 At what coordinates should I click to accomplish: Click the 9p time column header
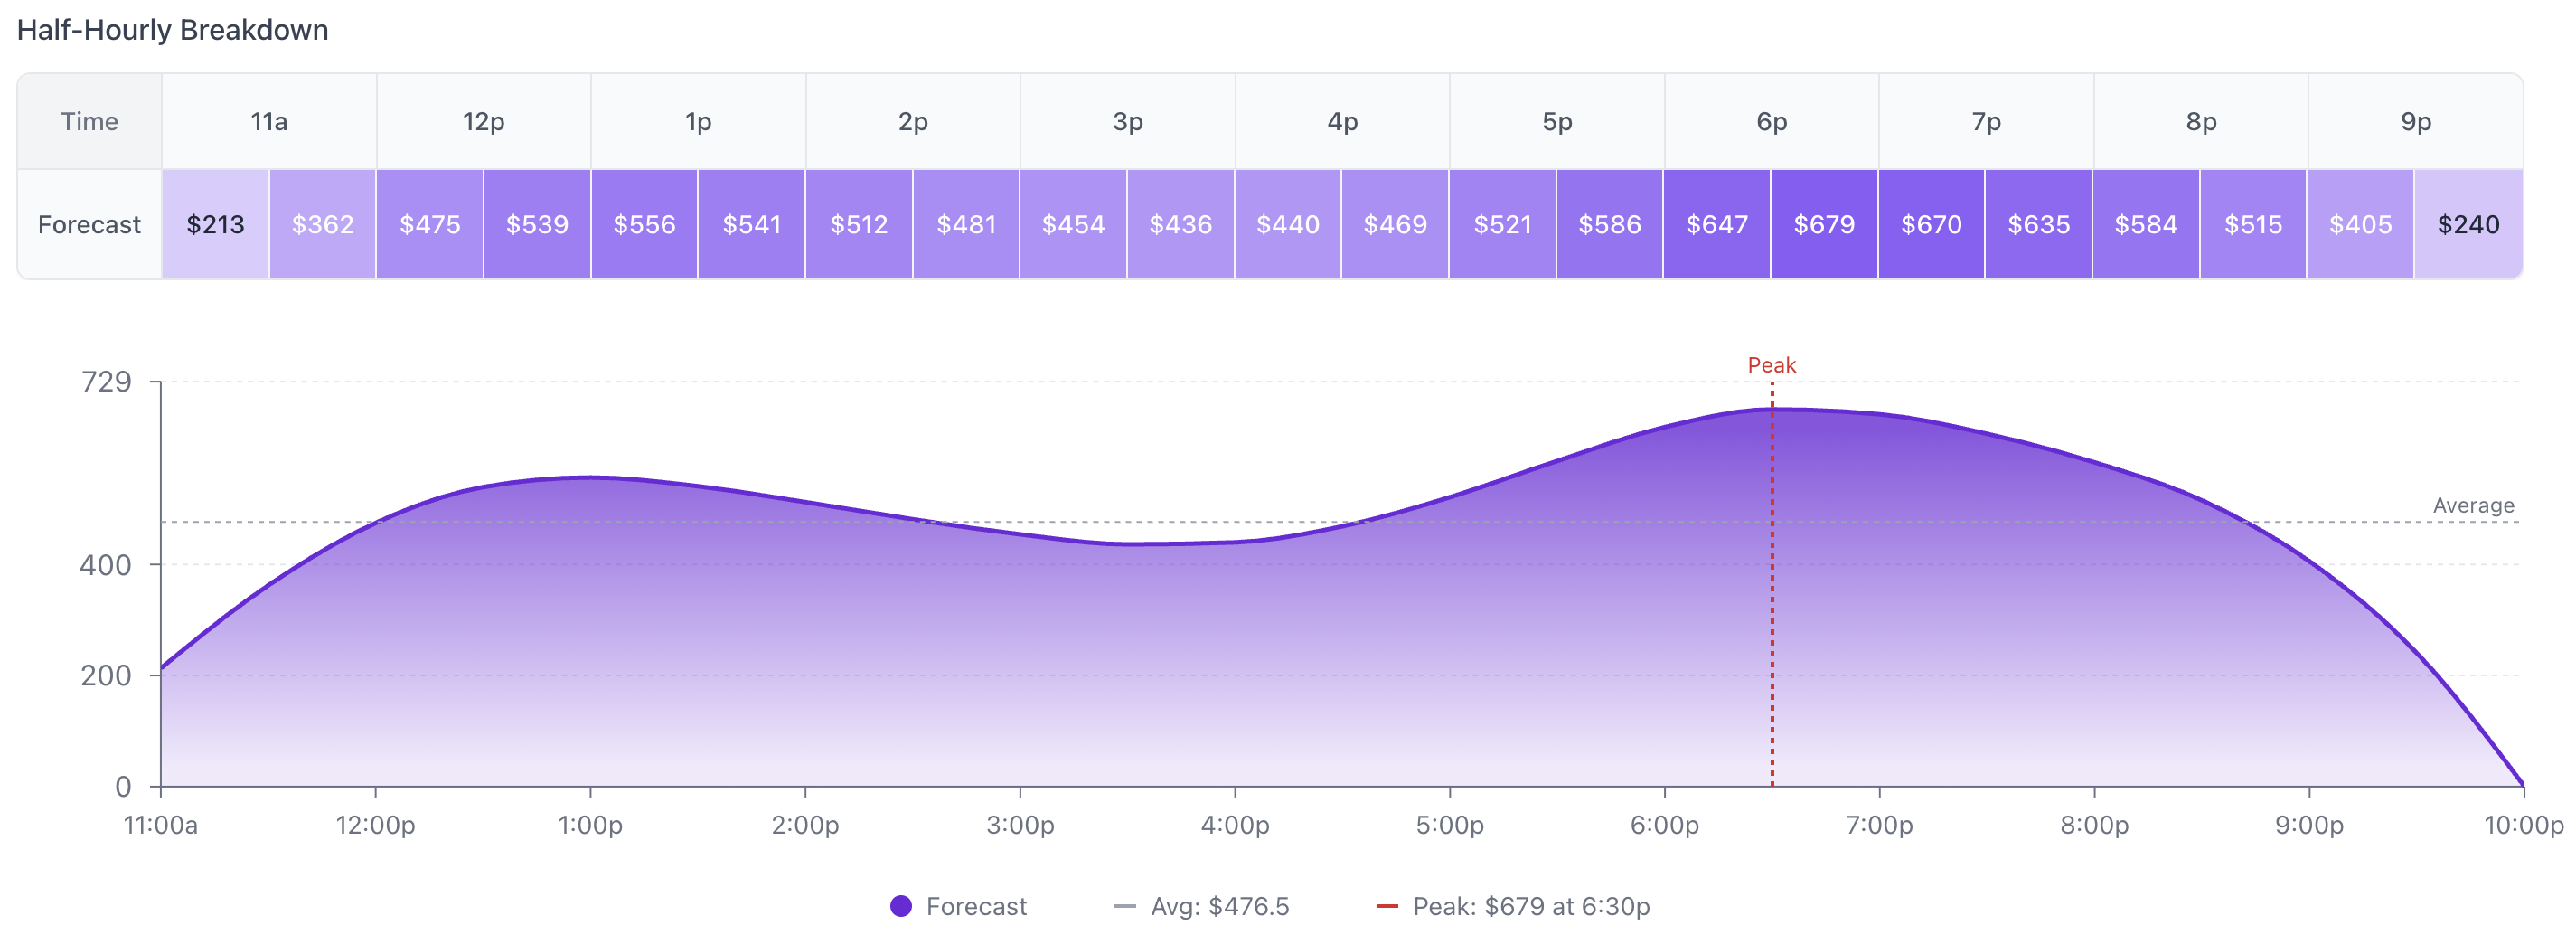tap(2415, 122)
